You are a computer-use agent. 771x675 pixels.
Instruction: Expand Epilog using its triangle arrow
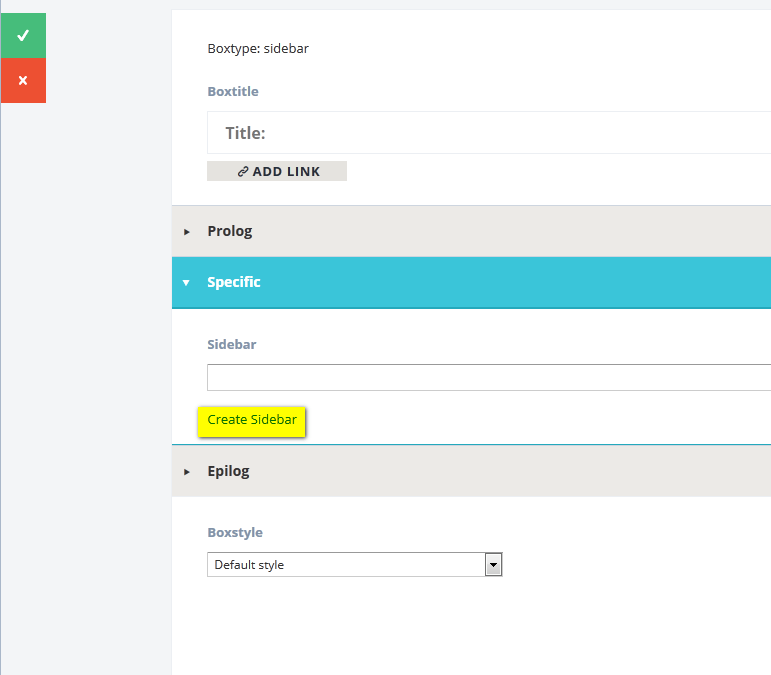pyautogui.click(x=187, y=472)
